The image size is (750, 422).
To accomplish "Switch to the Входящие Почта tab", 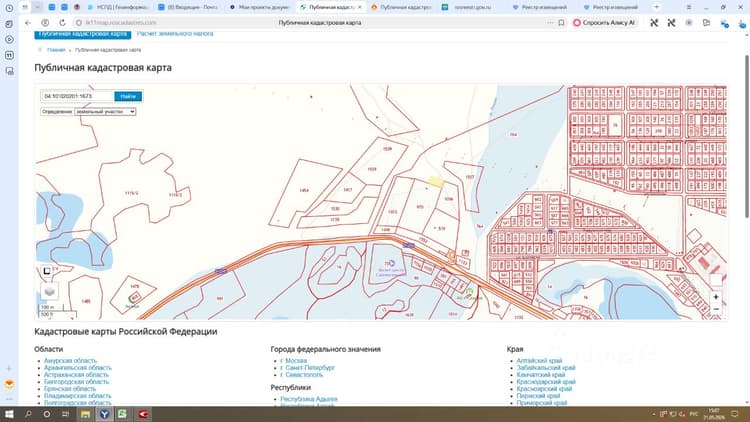I will click(188, 7).
